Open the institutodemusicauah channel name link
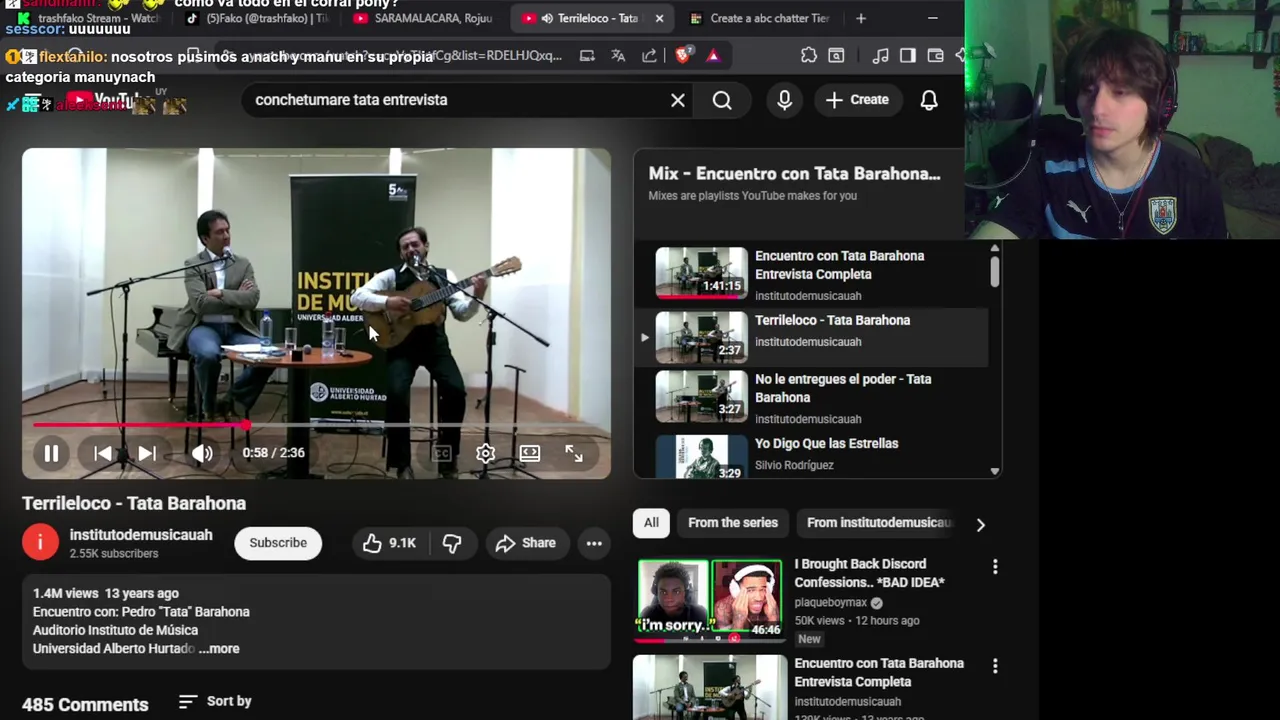This screenshot has width=1280, height=720. tap(141, 535)
